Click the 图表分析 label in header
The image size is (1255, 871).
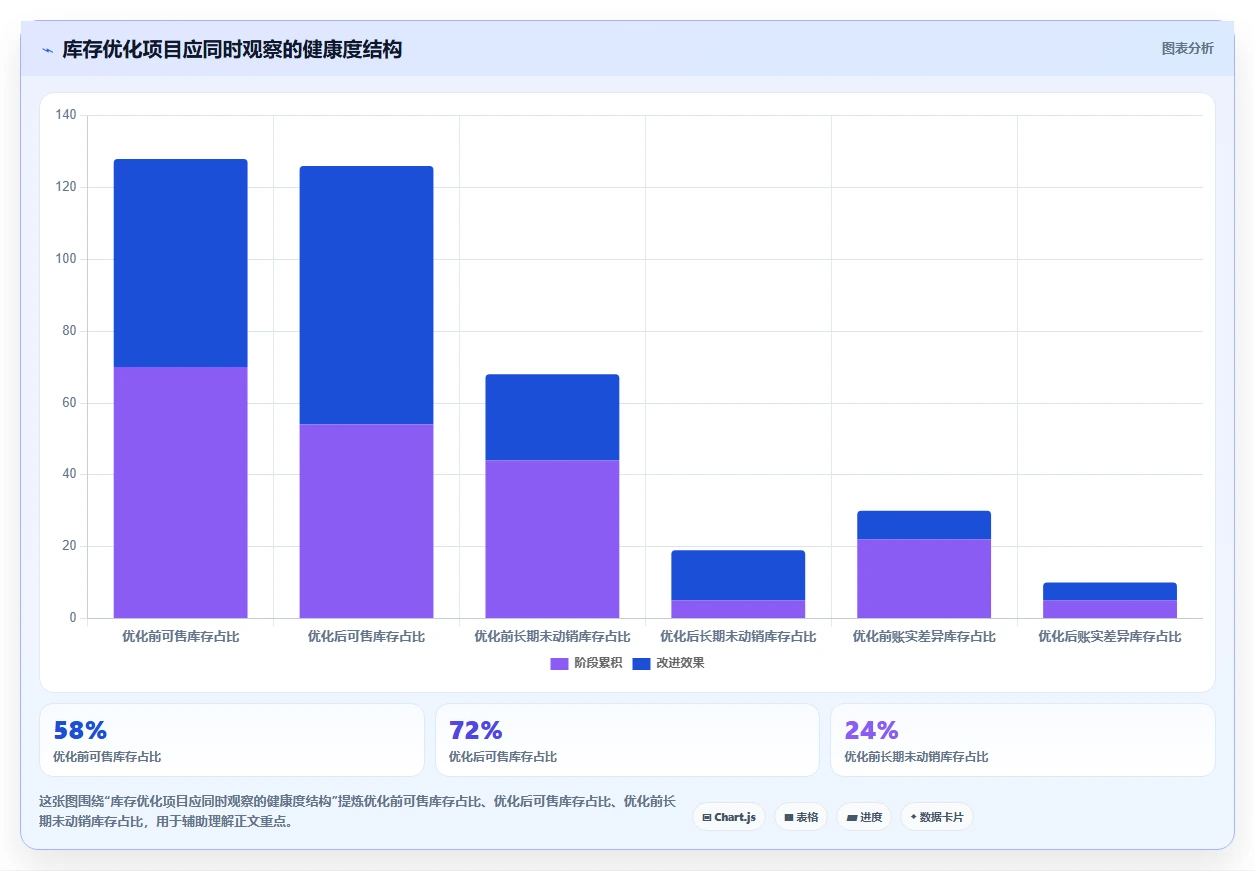tap(1187, 48)
